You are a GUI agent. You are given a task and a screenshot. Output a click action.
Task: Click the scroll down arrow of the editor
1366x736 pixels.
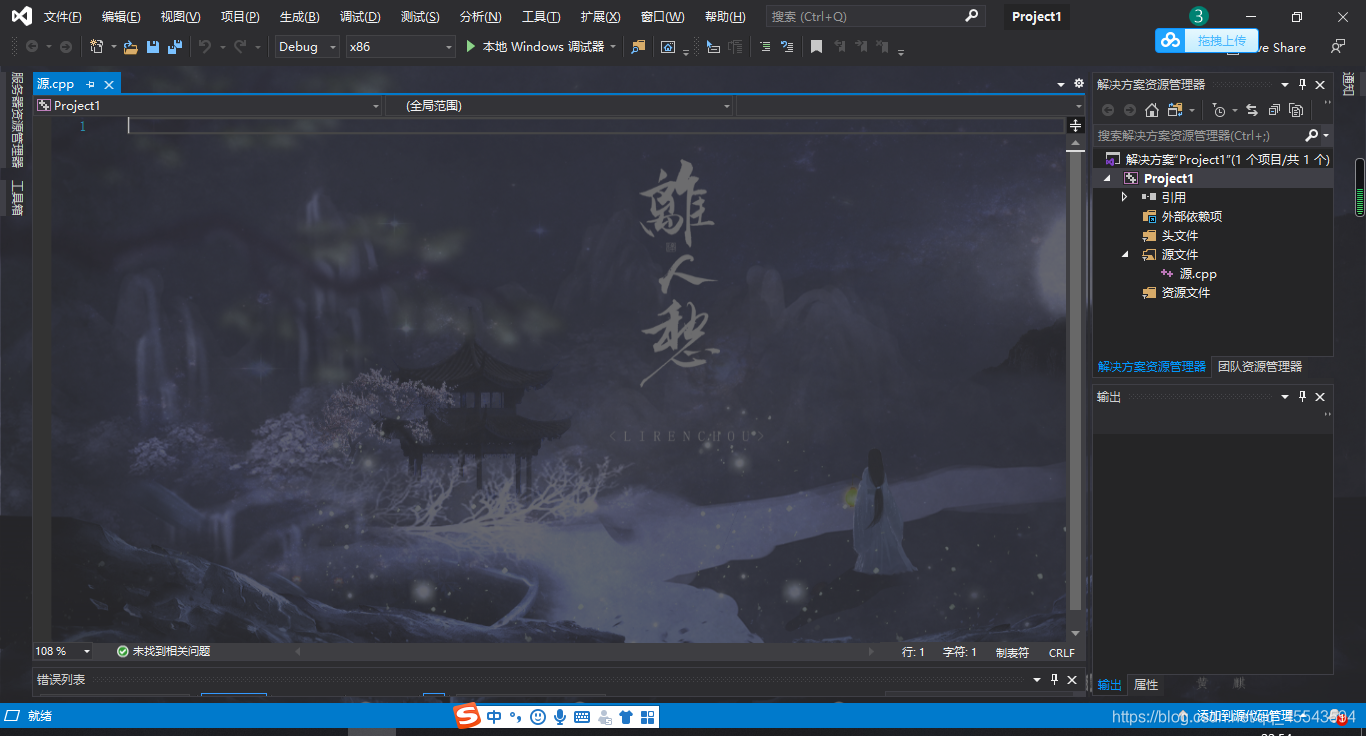[x=1076, y=634]
